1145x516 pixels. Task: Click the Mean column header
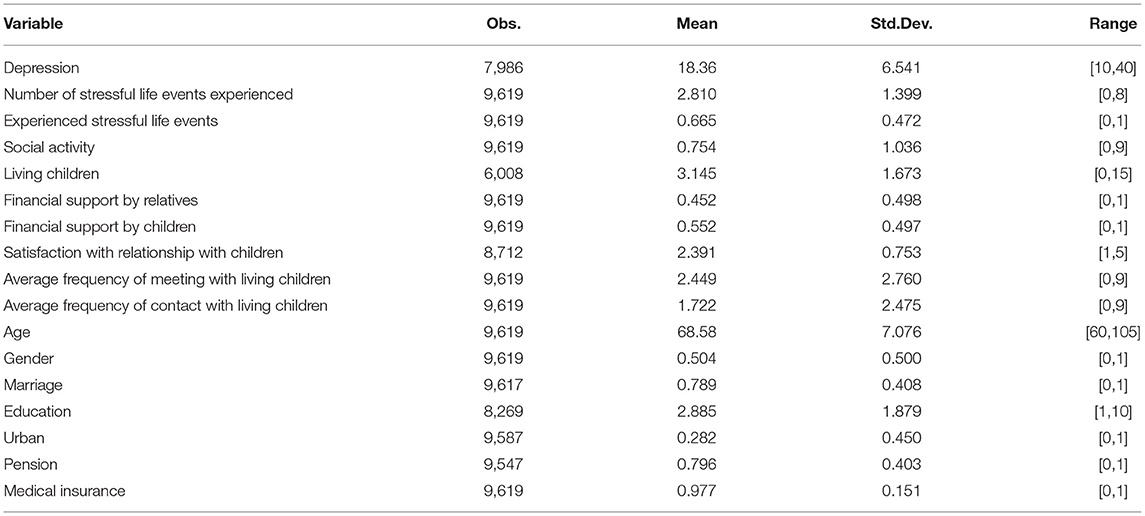coord(697,24)
